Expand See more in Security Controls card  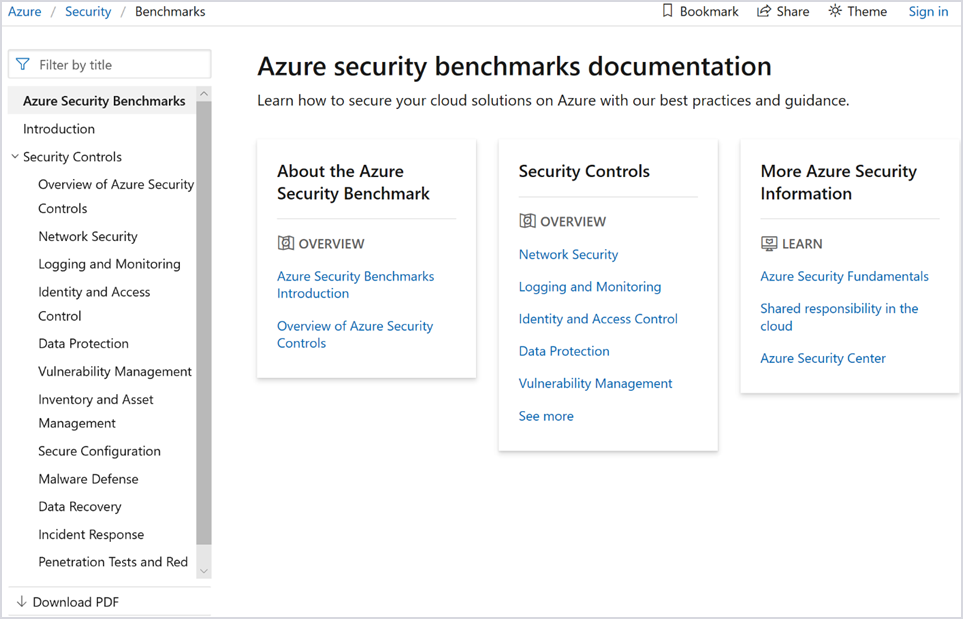click(x=546, y=415)
